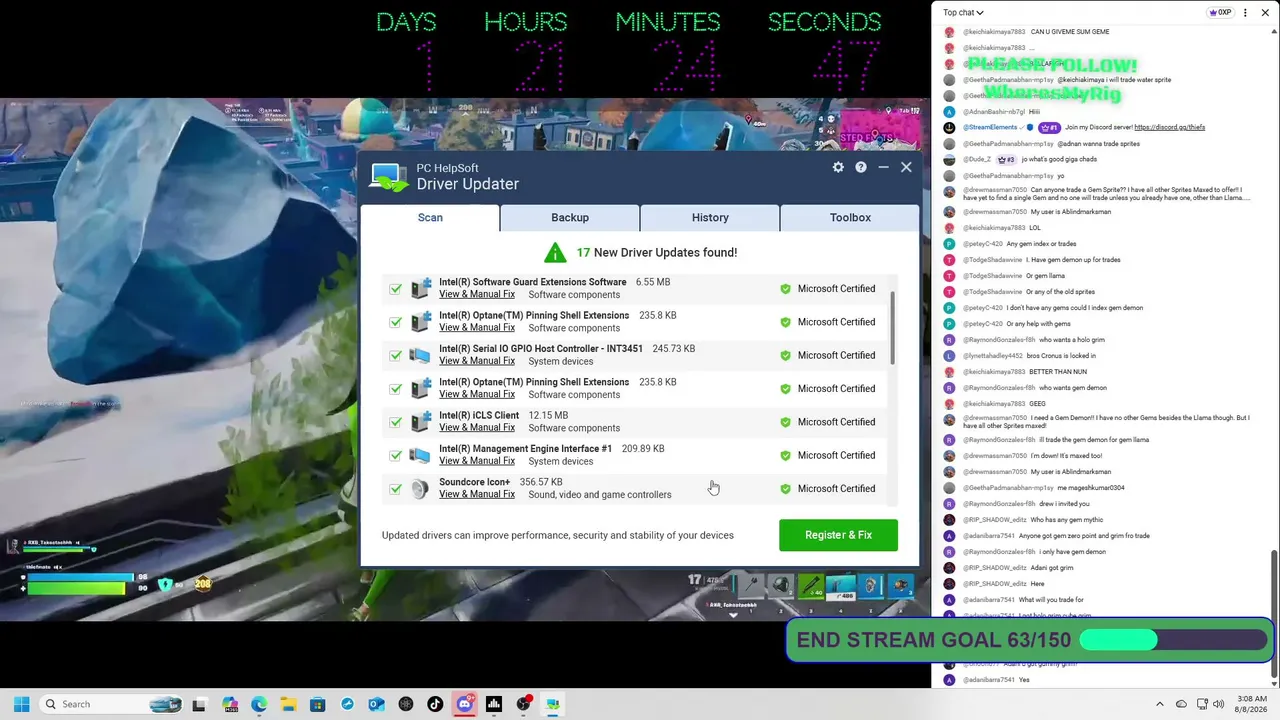Open View & Manual Fix for Intel iCLS Client
This screenshot has height=720, width=1280.
(477, 428)
